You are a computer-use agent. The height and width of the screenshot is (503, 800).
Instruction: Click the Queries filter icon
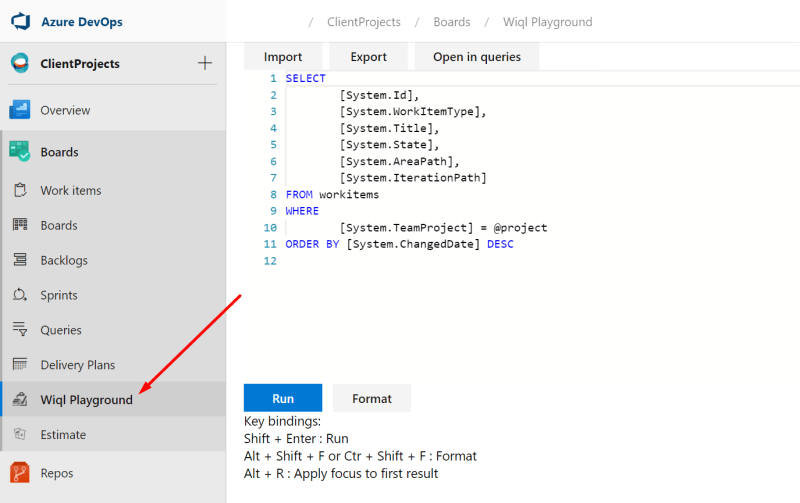[20, 329]
